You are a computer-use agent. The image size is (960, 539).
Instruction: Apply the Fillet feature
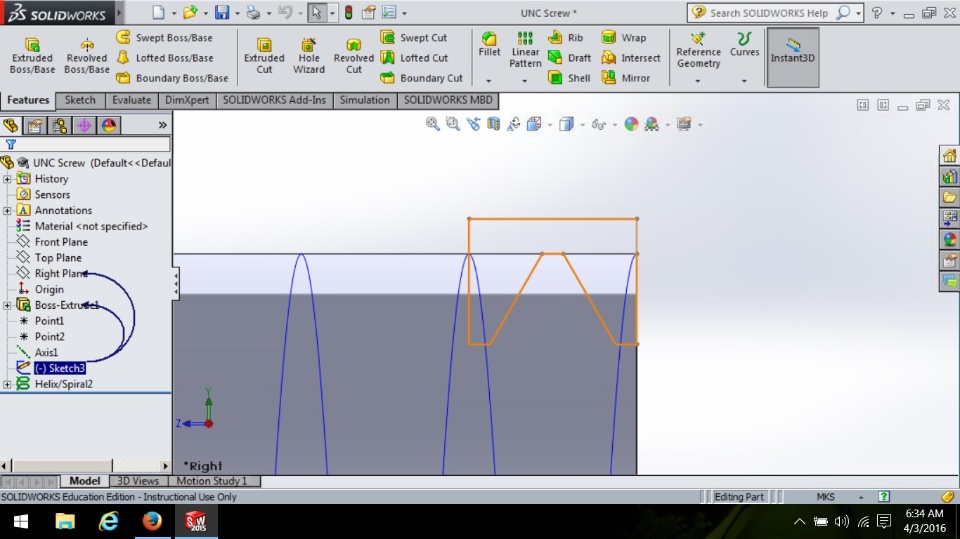489,44
